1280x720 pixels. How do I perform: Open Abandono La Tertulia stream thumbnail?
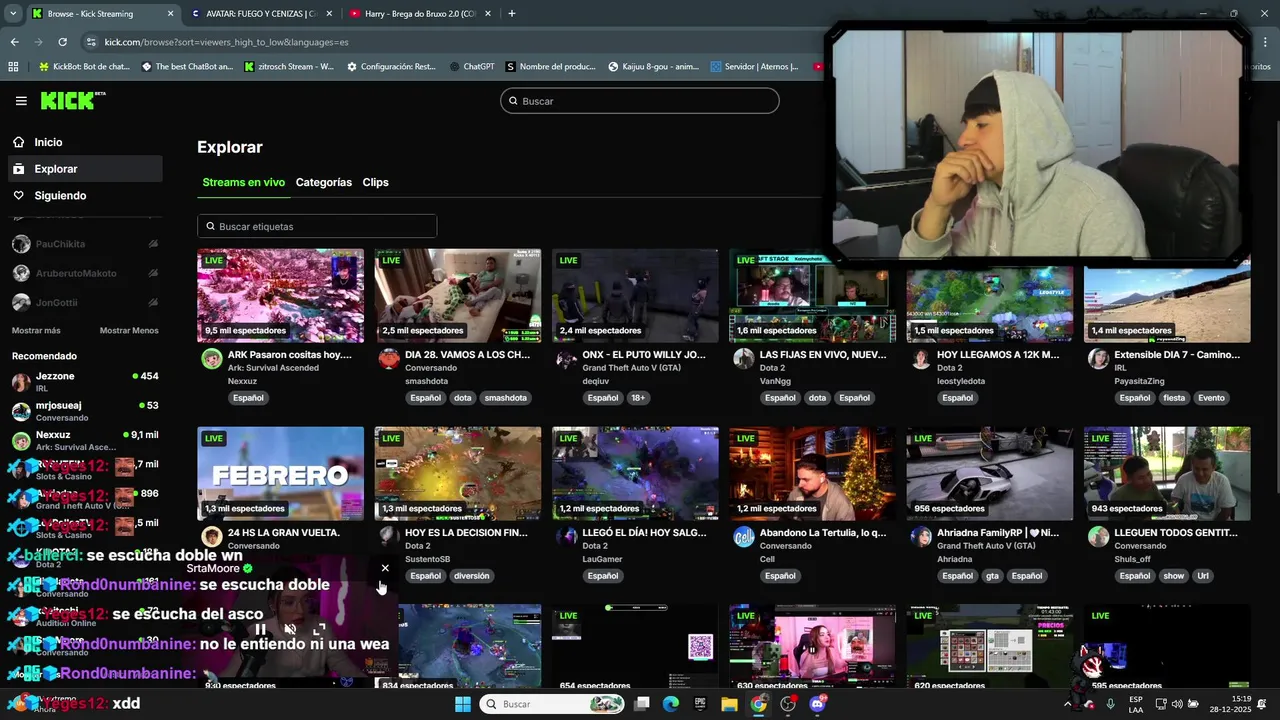tap(812, 474)
